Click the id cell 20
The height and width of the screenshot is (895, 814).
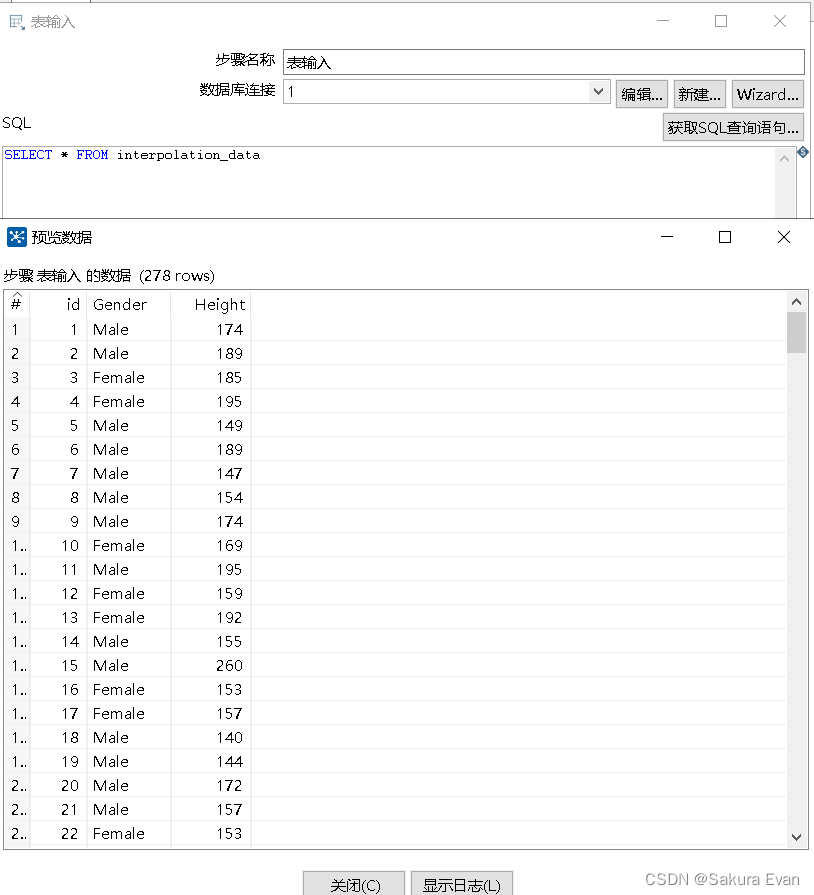[x=58, y=785]
